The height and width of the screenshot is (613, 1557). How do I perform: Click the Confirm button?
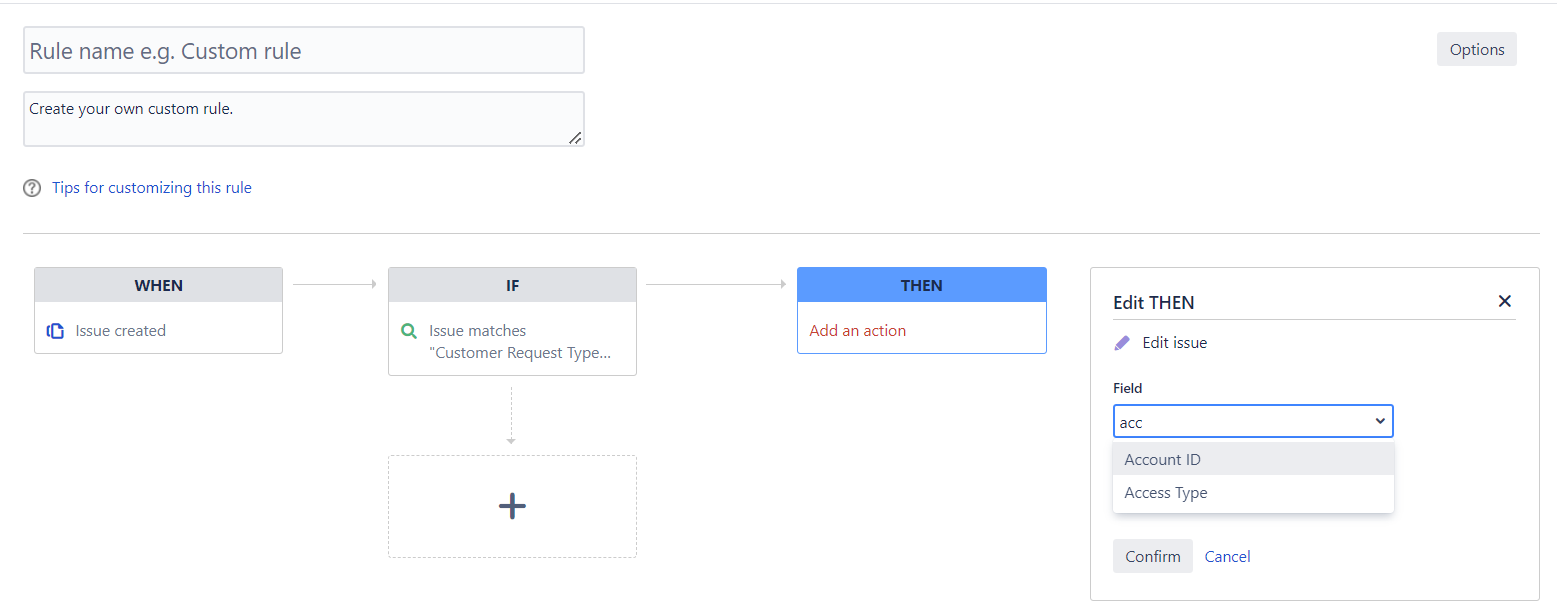point(1152,556)
